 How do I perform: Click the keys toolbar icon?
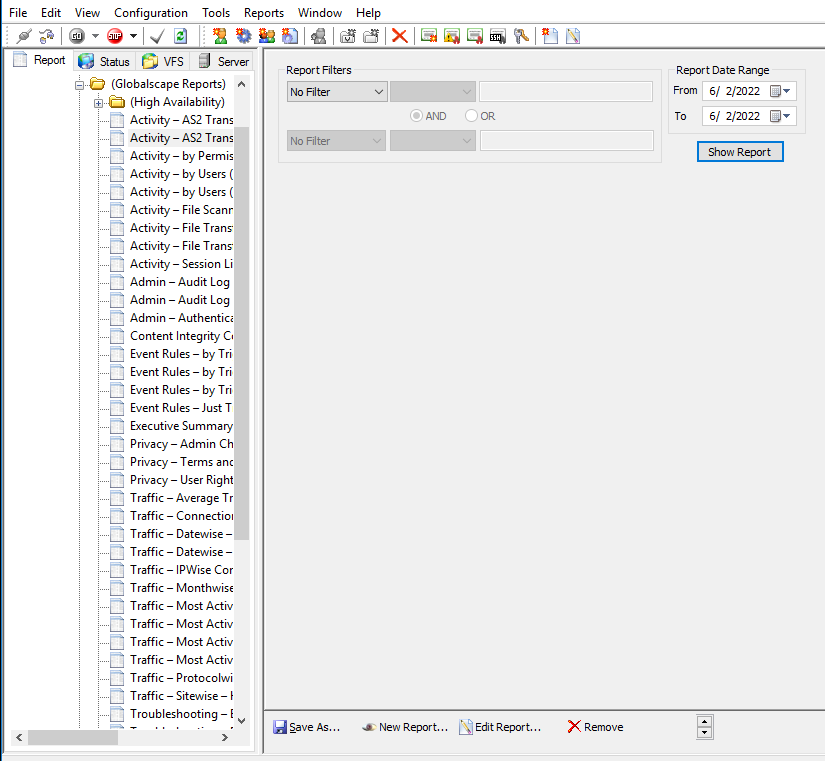(x=521, y=36)
